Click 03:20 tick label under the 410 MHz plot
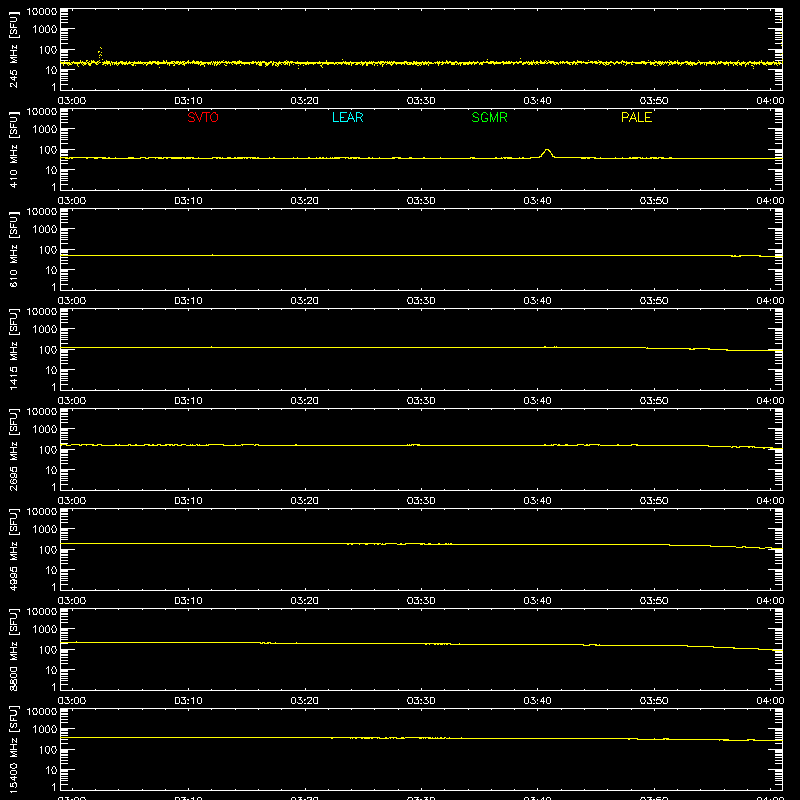Image resolution: width=800 pixels, height=800 pixels. 305,201
